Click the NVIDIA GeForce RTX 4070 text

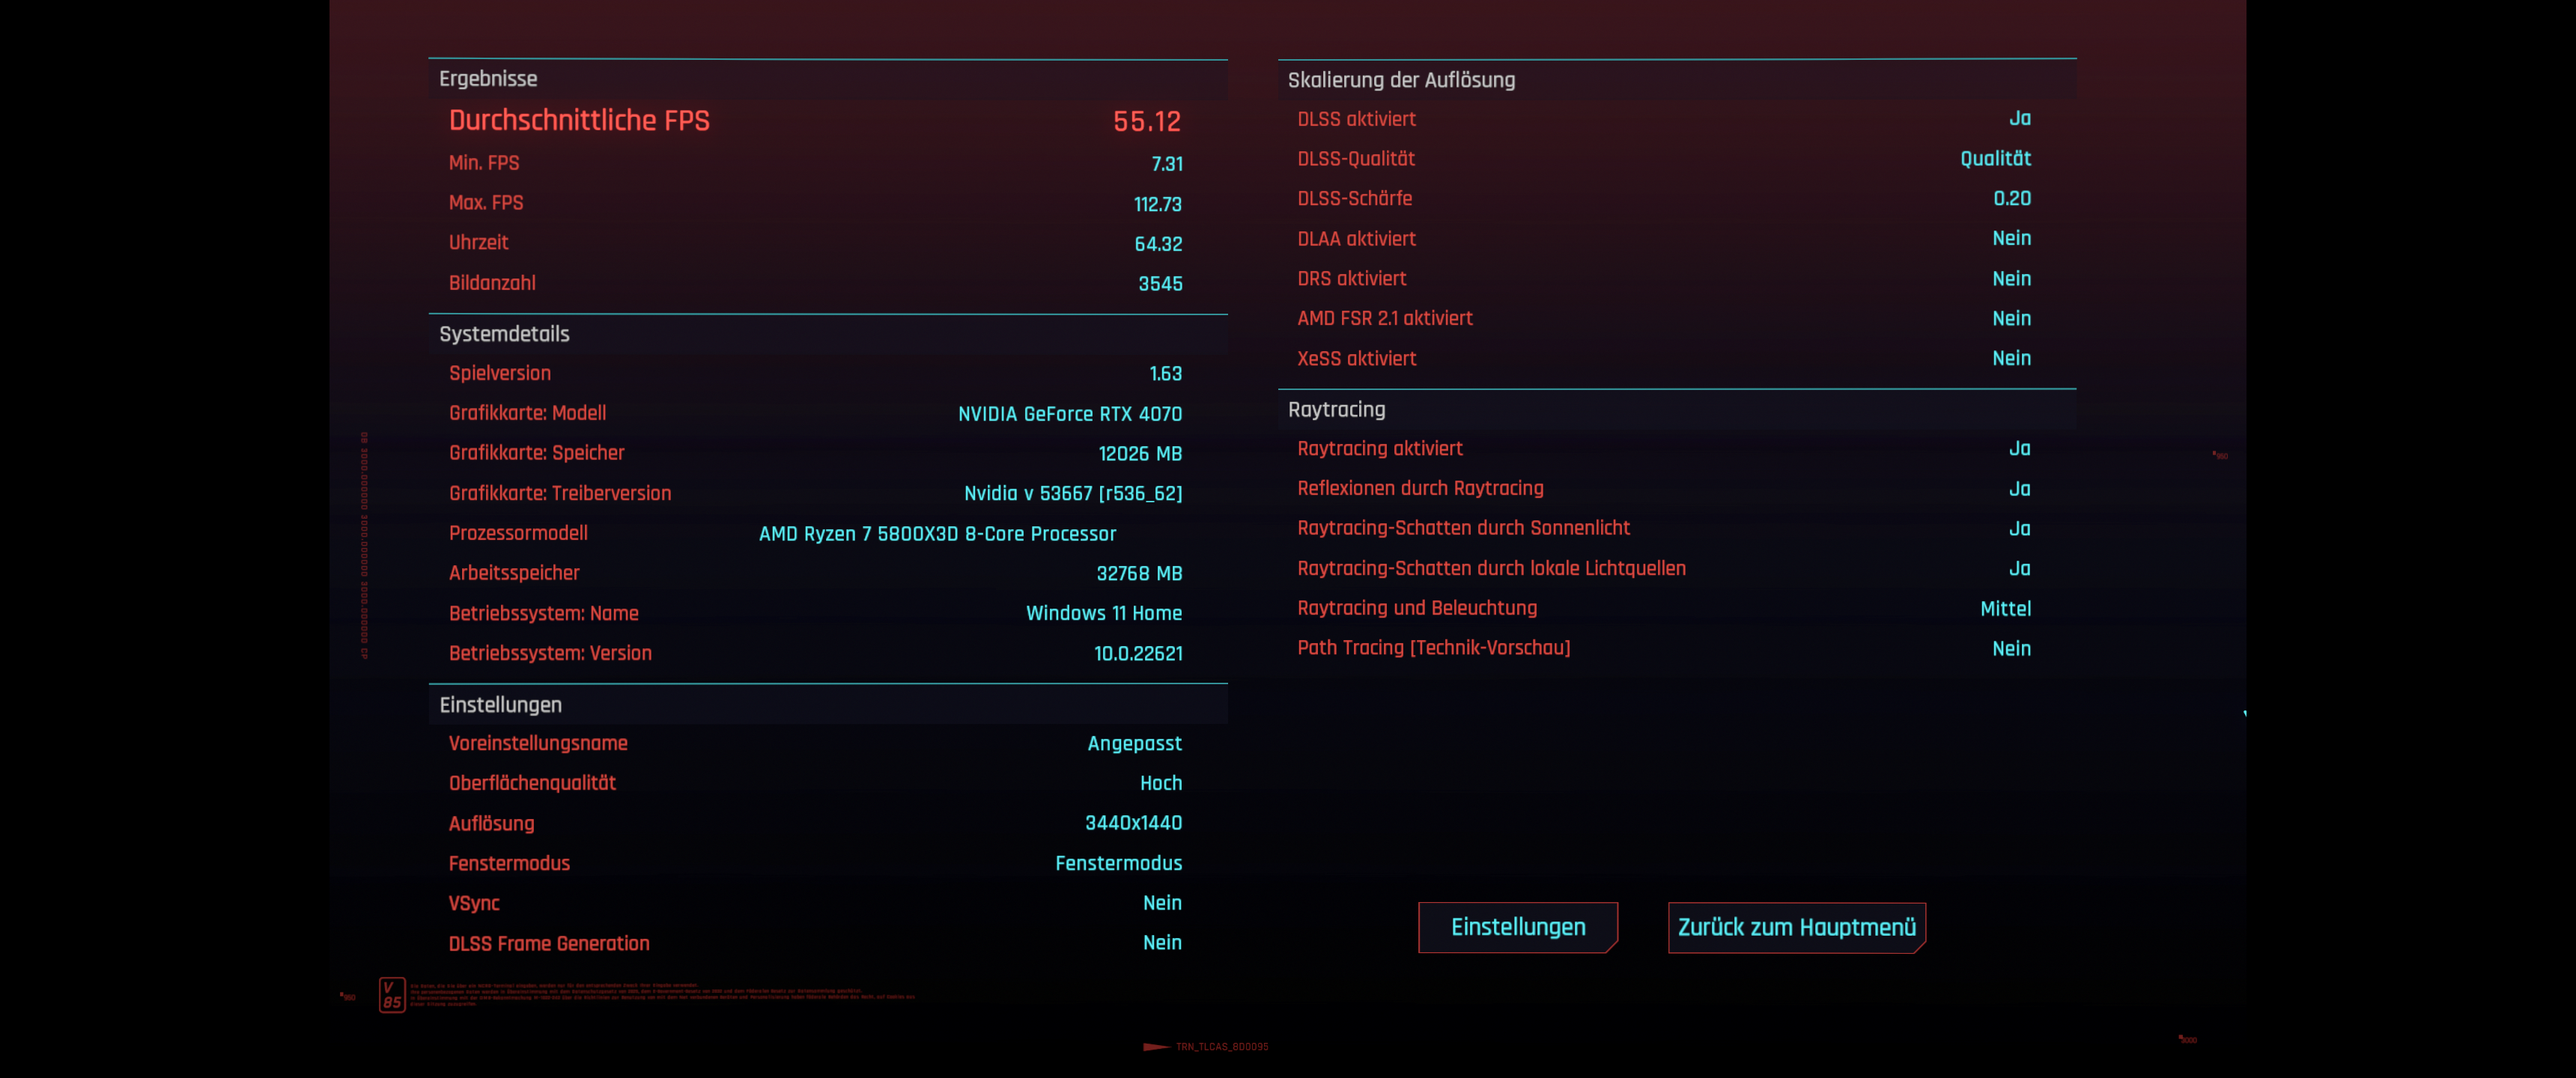click(x=1069, y=414)
